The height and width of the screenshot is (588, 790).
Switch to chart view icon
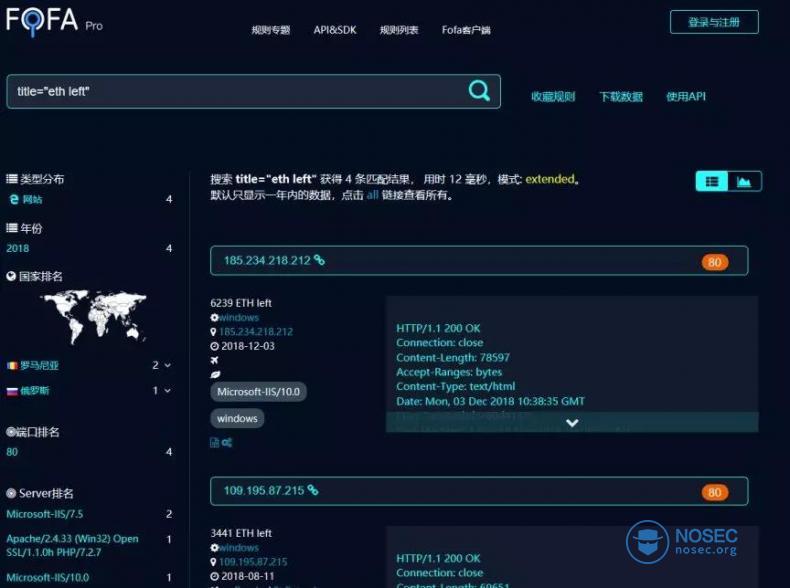(x=744, y=181)
